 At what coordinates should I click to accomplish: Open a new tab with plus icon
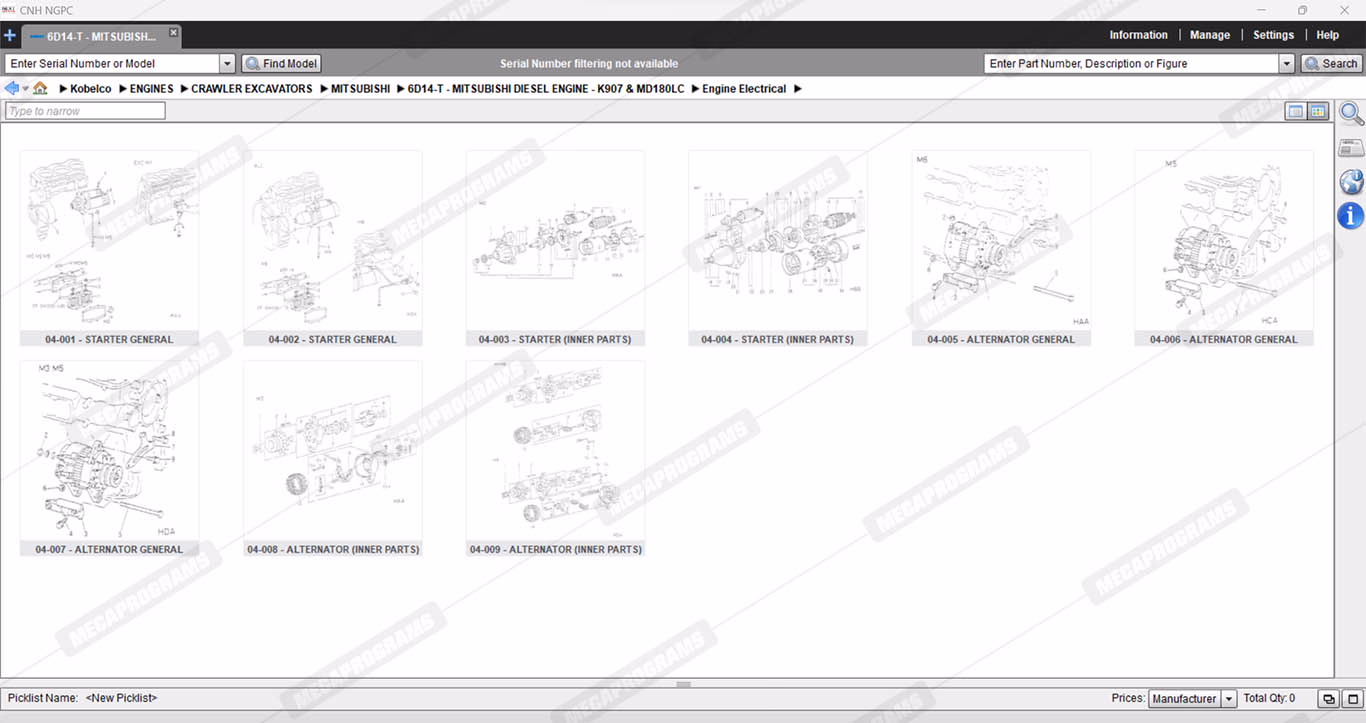click(10, 35)
